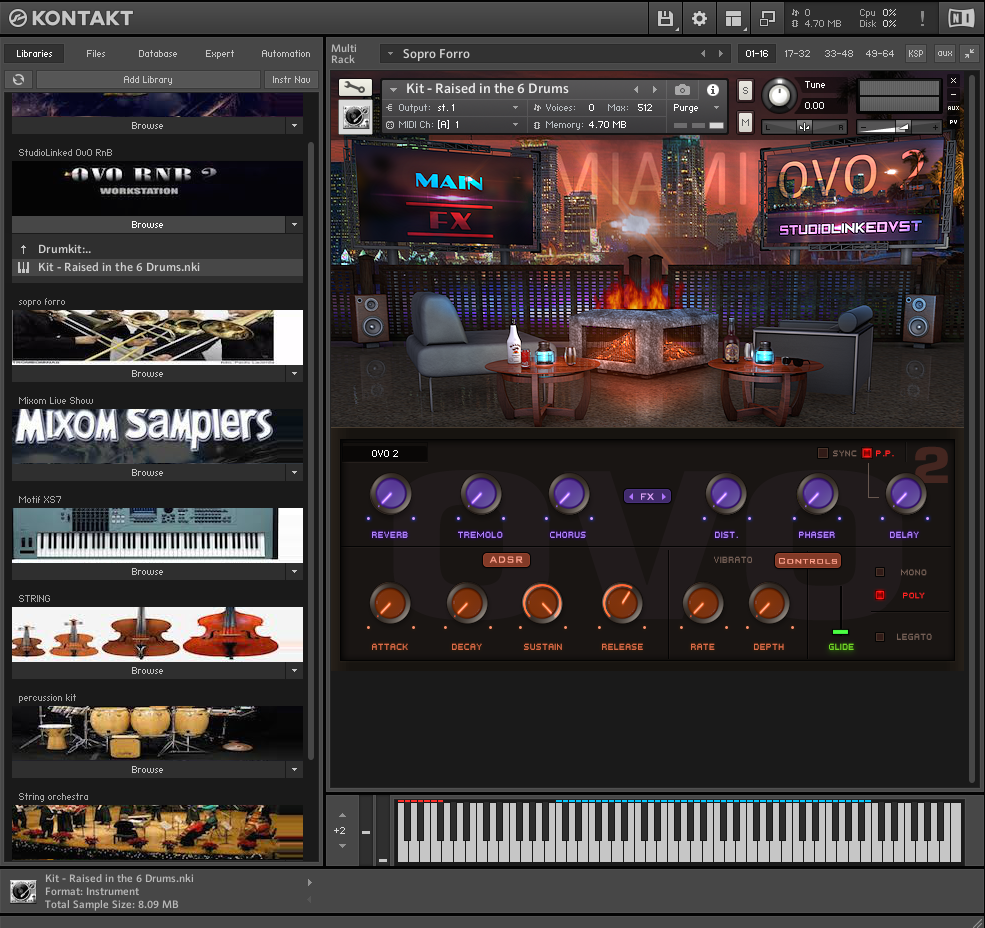The width and height of the screenshot is (985, 928).
Task: Click the FX page selector button
Action: tap(647, 496)
